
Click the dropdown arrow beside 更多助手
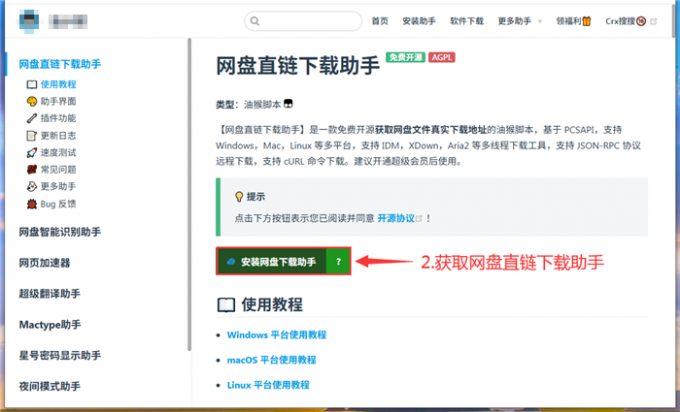[x=540, y=21]
